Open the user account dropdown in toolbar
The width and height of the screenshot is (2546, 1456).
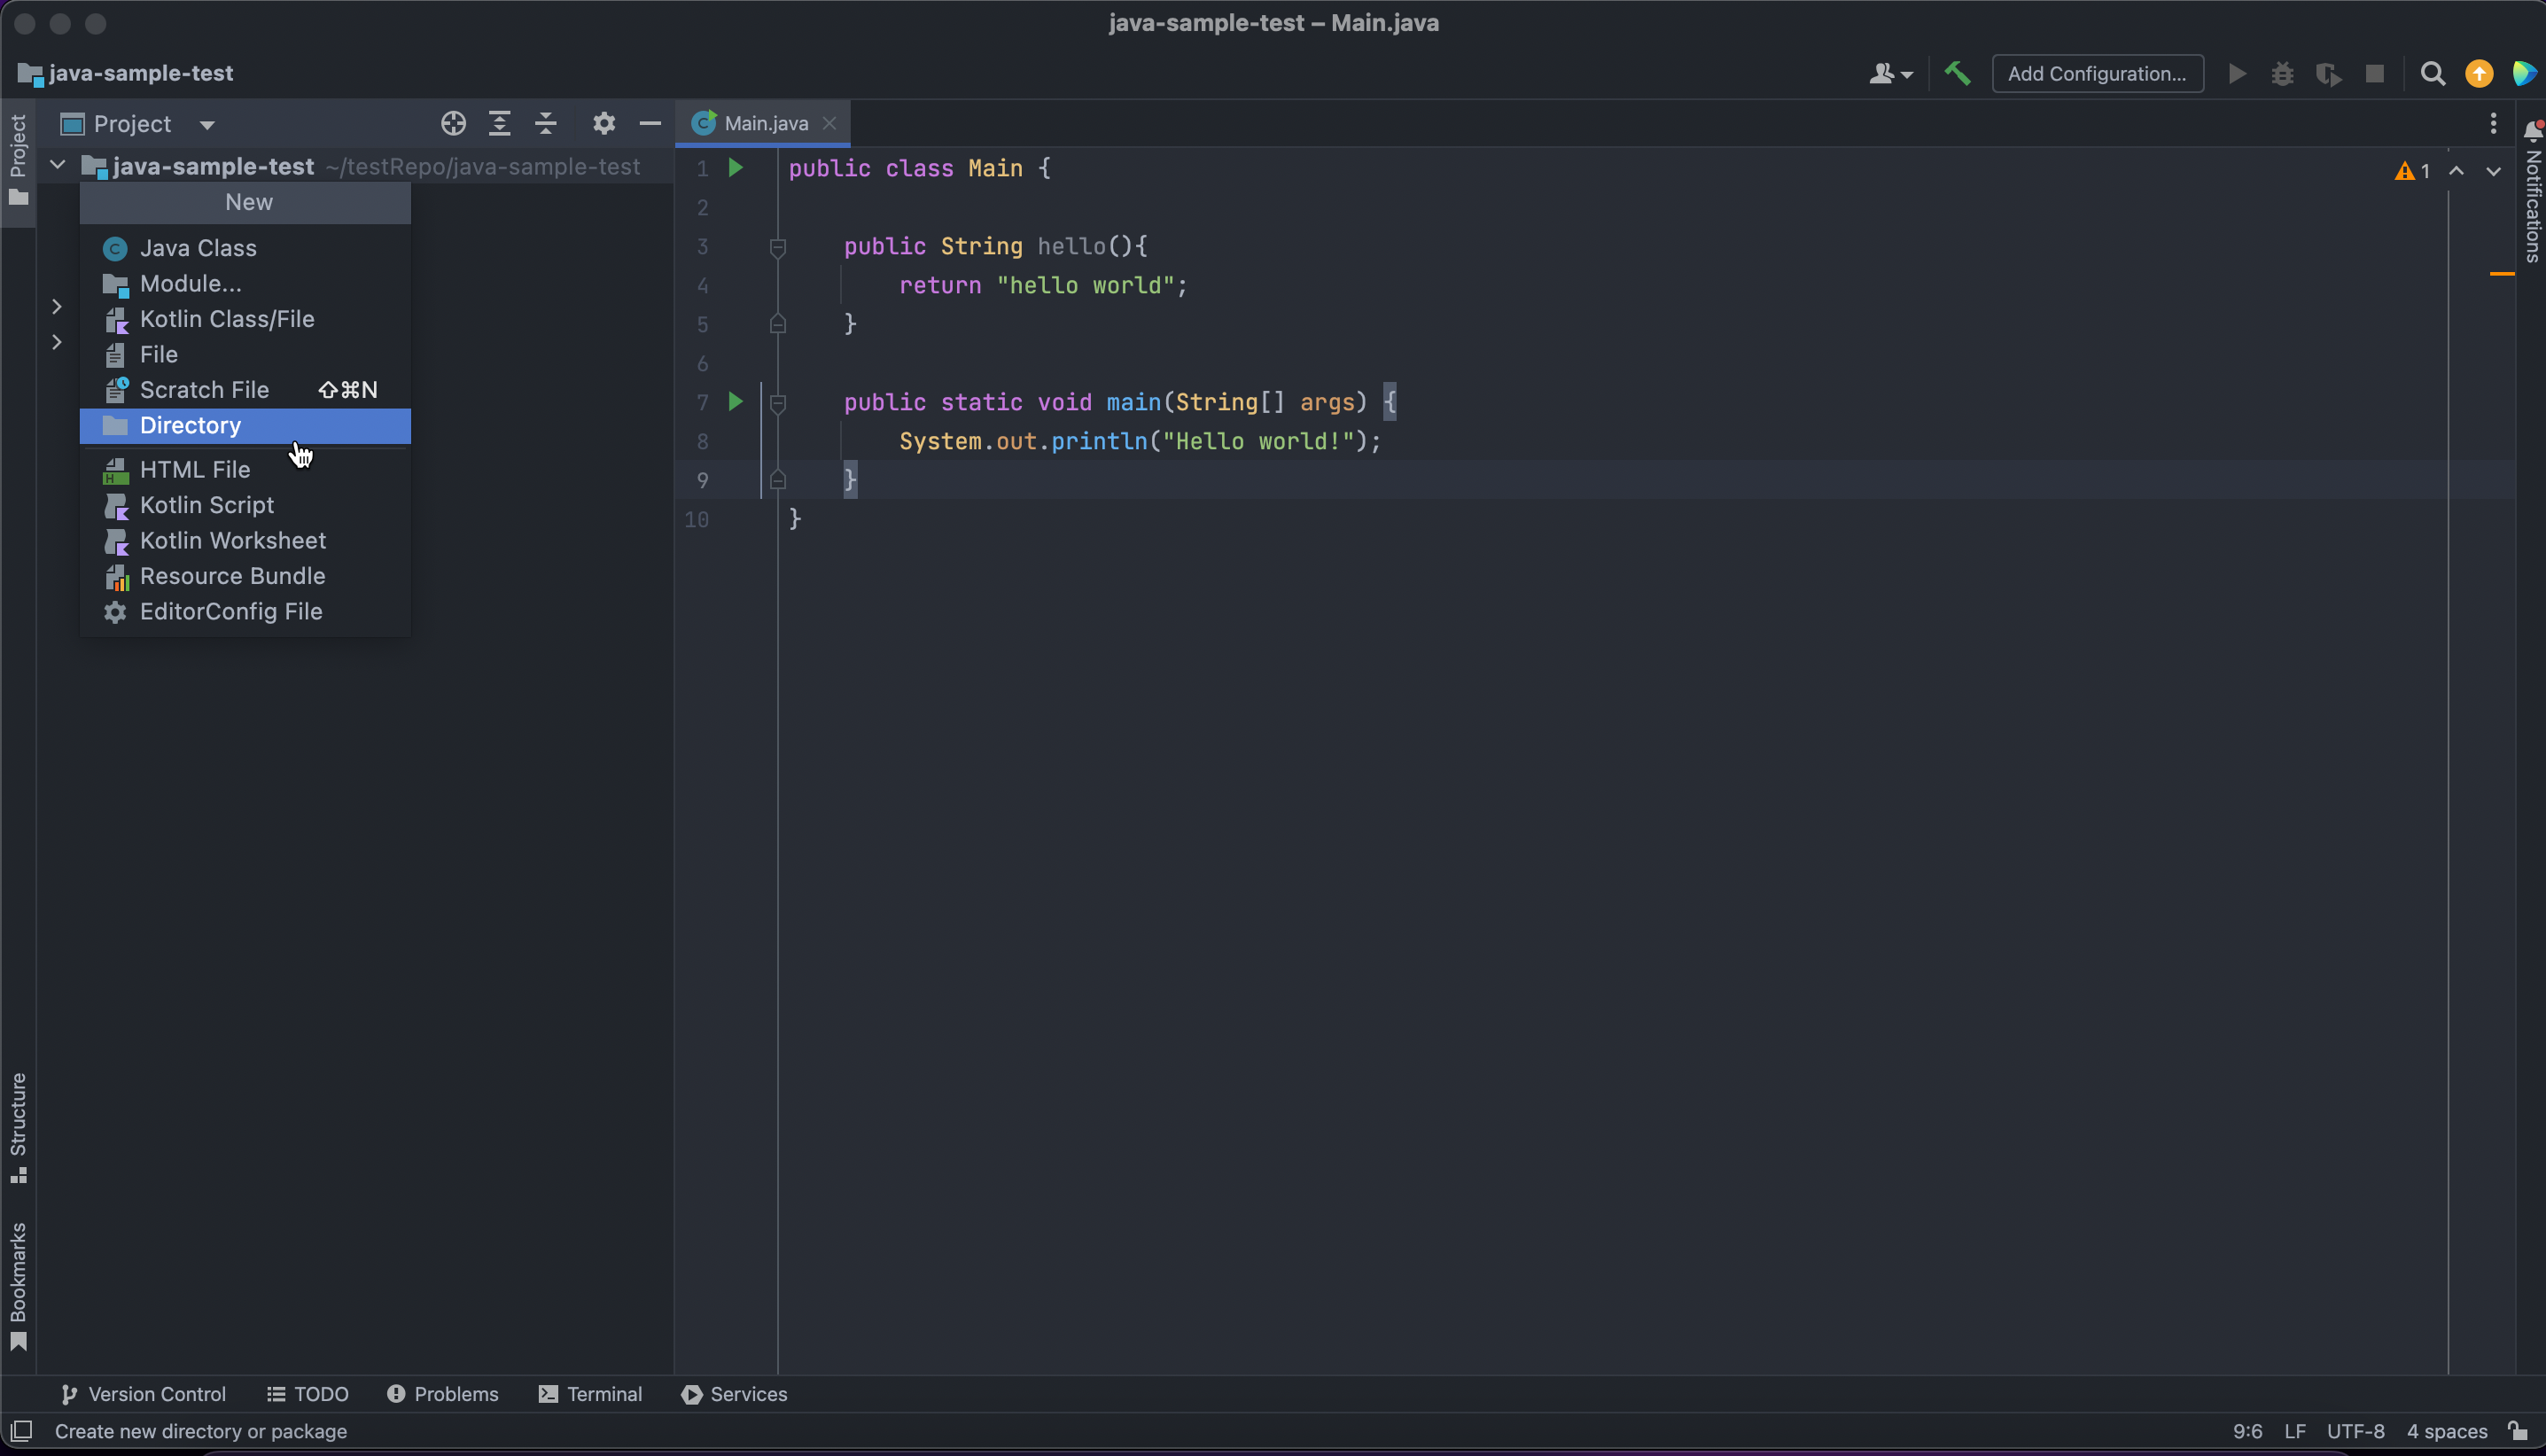click(x=1890, y=74)
